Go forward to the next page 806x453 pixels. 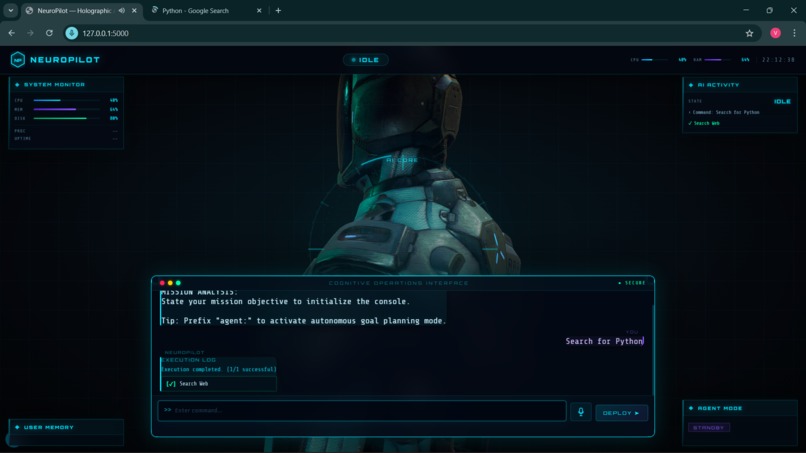[30, 33]
